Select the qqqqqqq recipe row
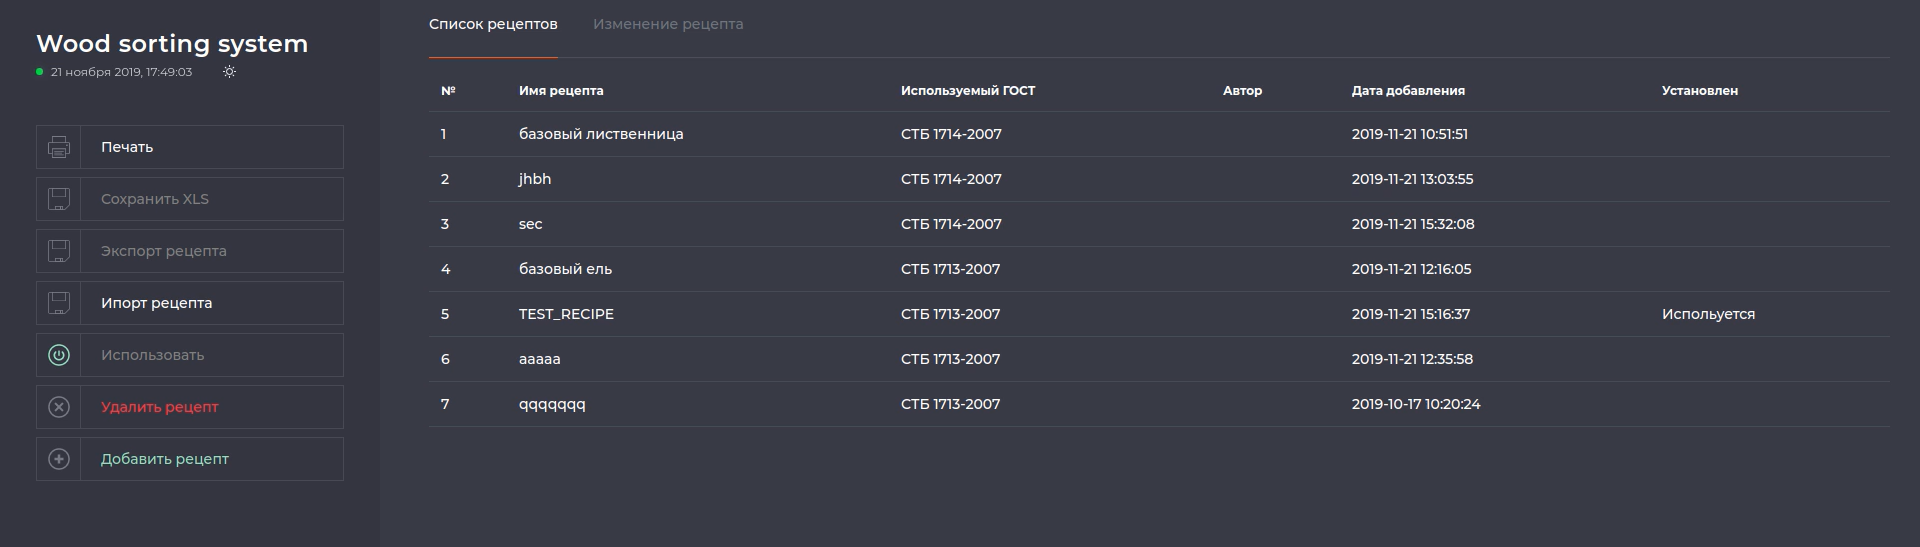This screenshot has height=547, width=1920. point(552,404)
